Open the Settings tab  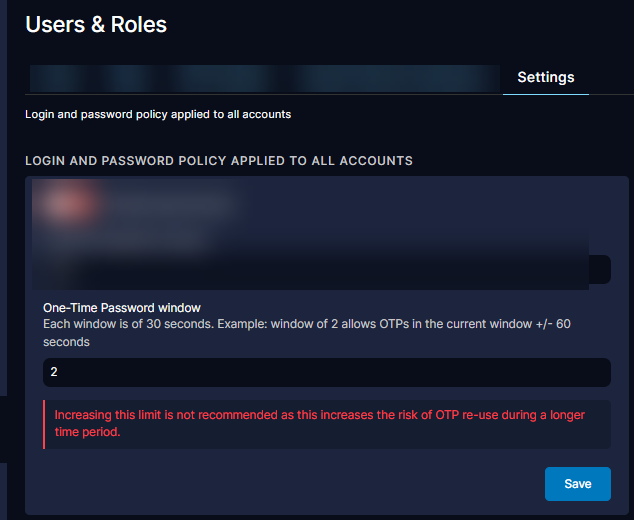pyautogui.click(x=545, y=78)
